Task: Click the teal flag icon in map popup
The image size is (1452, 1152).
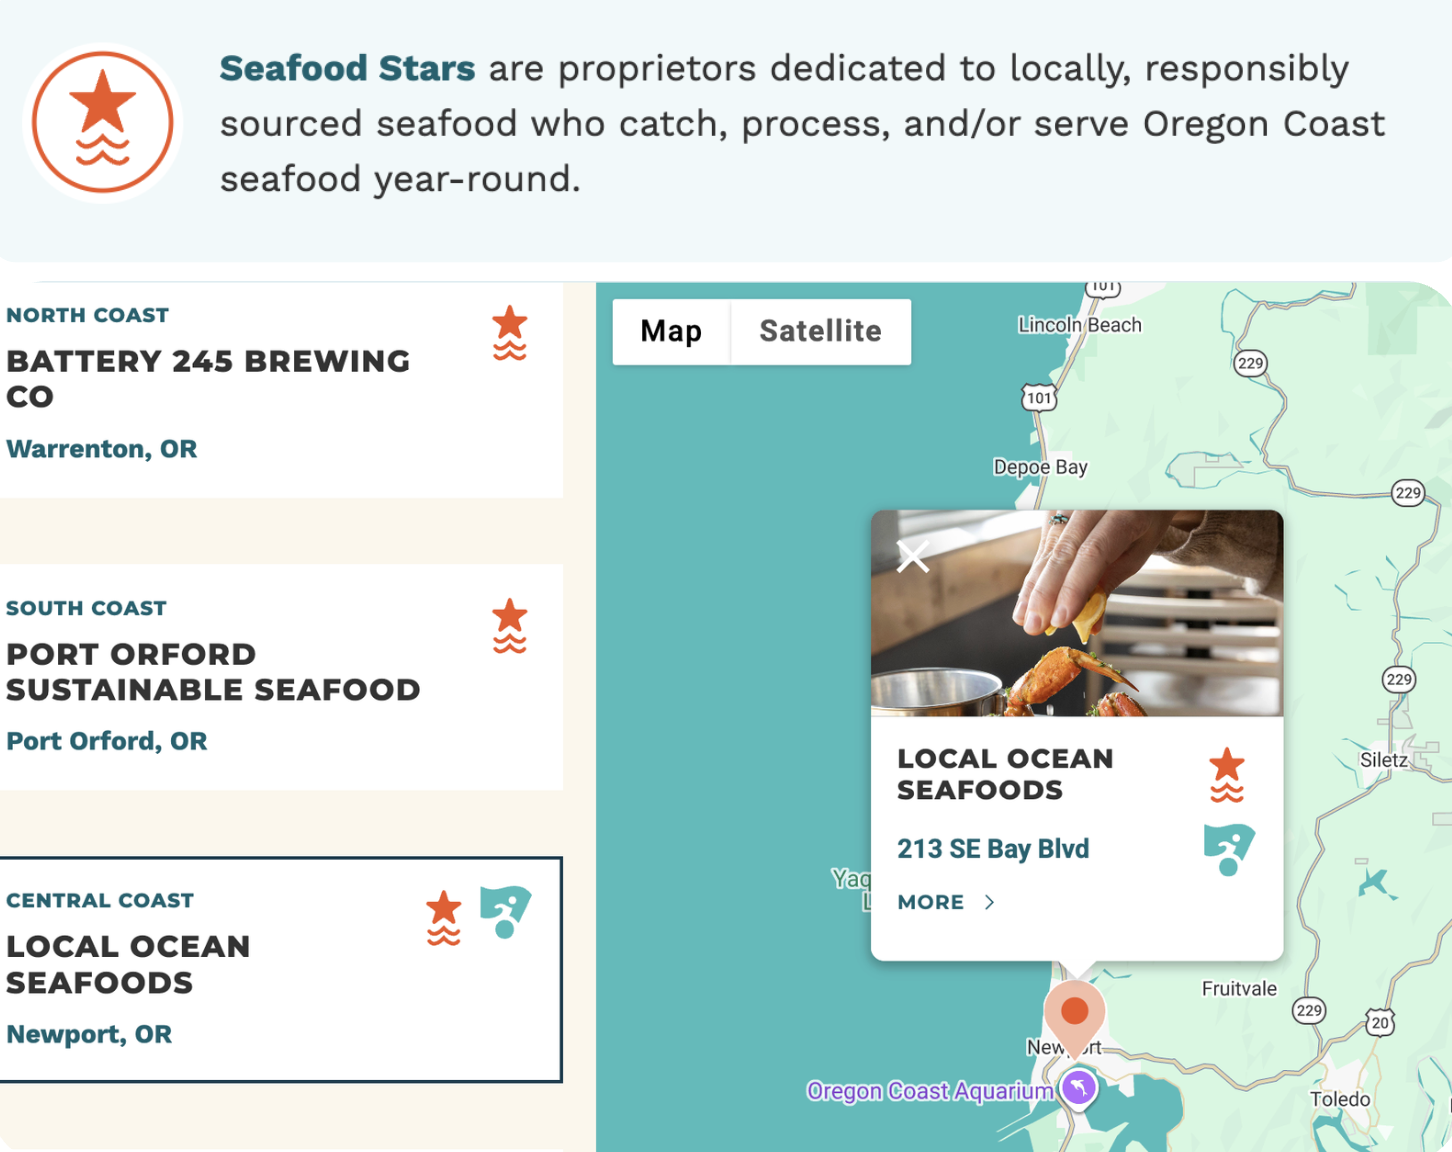Action: [x=1230, y=850]
